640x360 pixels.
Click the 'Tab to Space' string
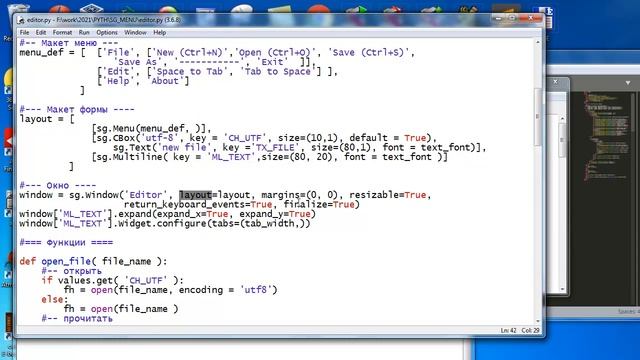278,72
